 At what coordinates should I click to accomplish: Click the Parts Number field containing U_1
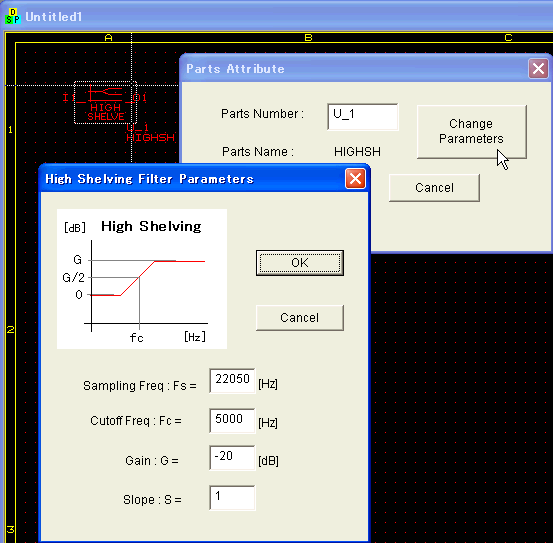coord(363,117)
